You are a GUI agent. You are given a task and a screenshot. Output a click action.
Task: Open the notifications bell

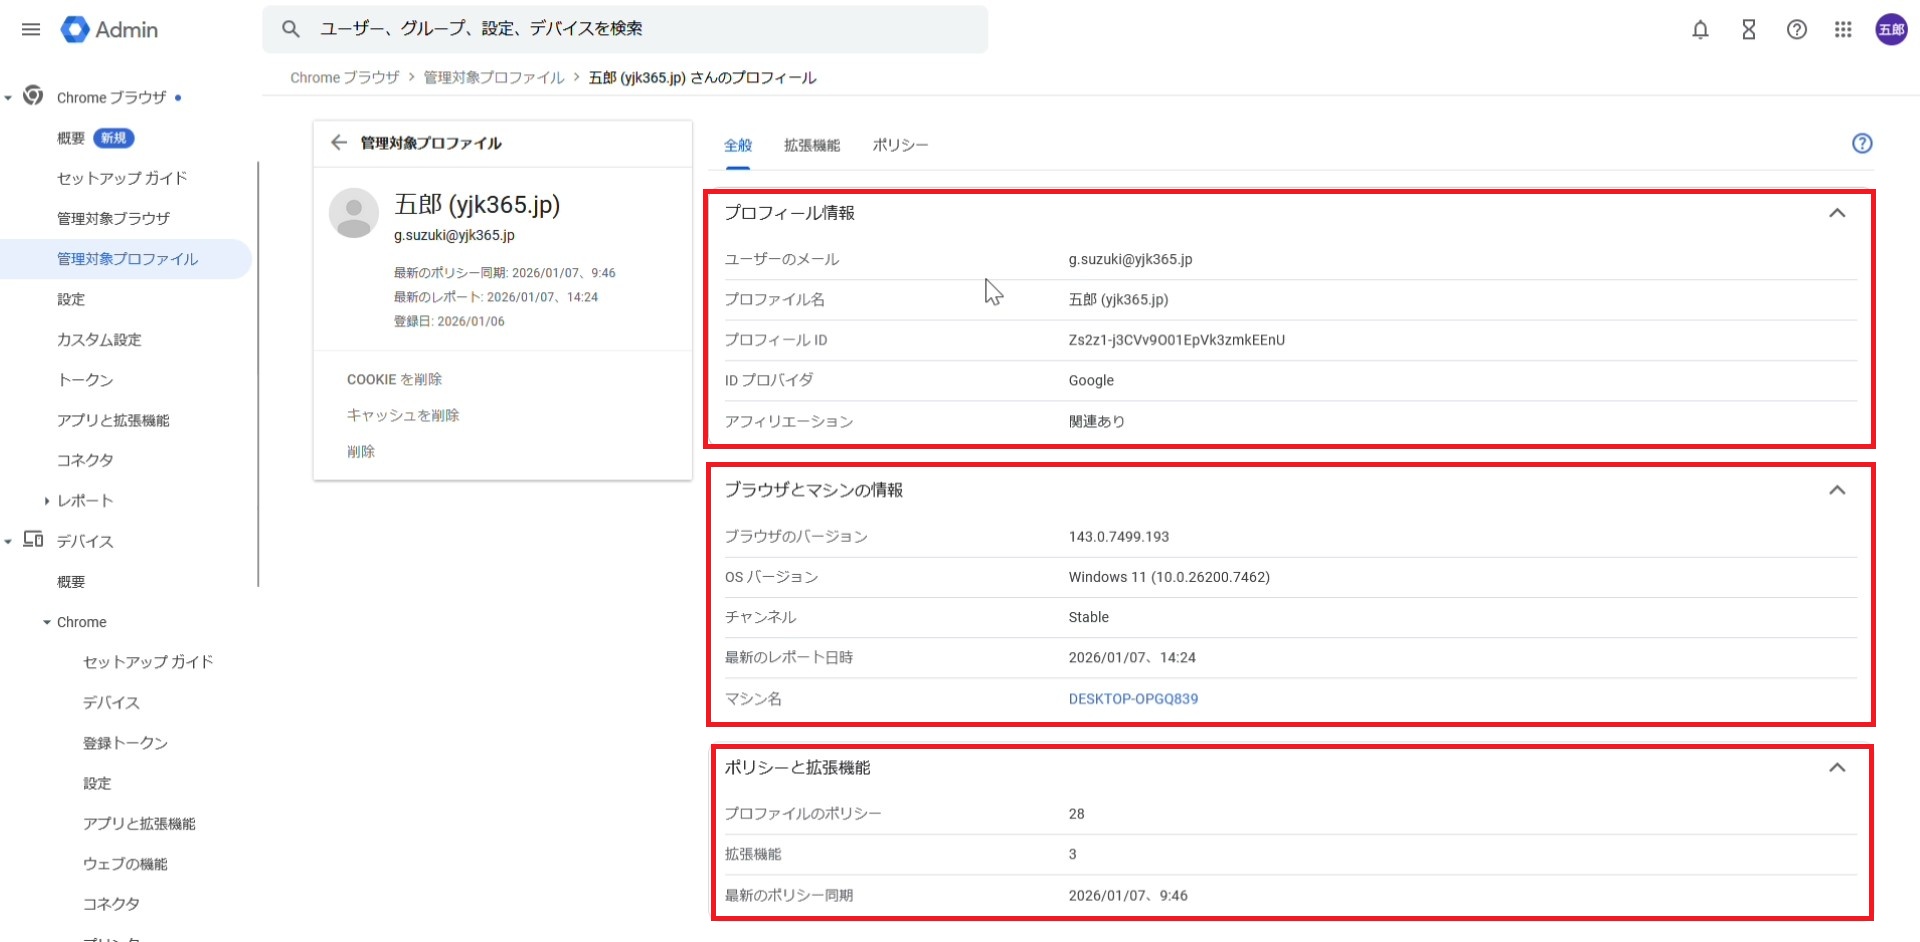tap(1700, 30)
